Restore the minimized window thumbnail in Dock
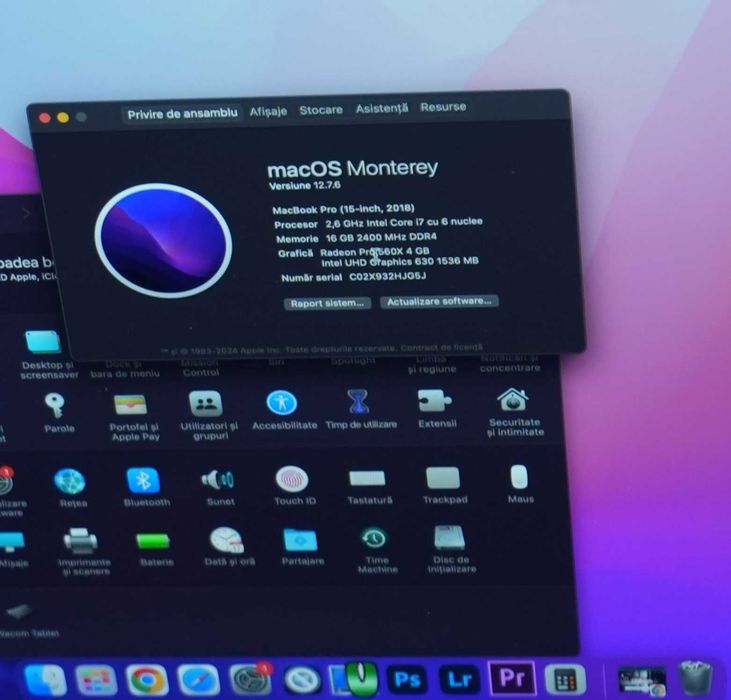Image resolution: width=731 pixels, height=700 pixels. pyautogui.click(x=641, y=680)
